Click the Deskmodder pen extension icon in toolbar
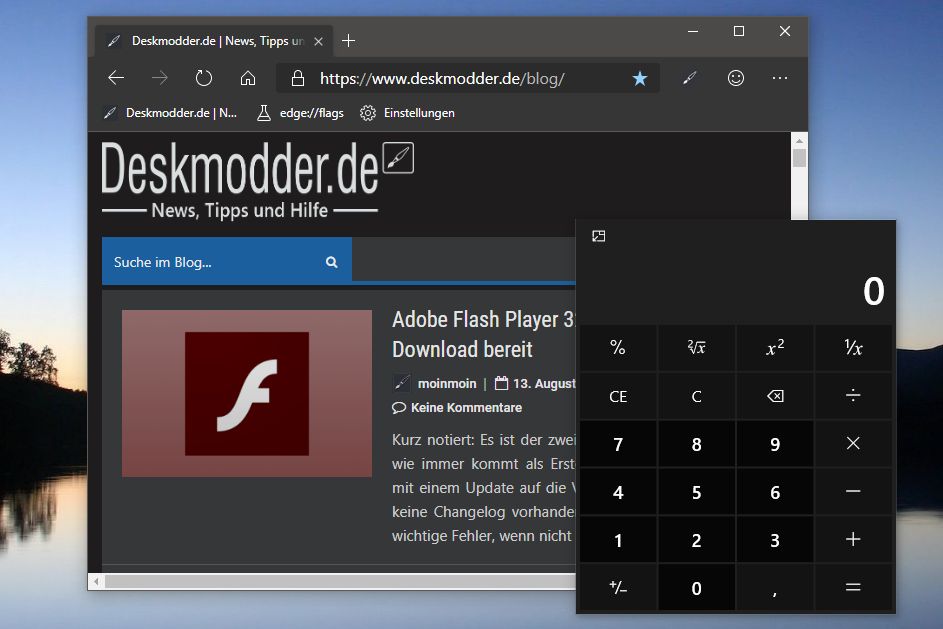Viewport: 943px width, 629px height. (x=690, y=78)
